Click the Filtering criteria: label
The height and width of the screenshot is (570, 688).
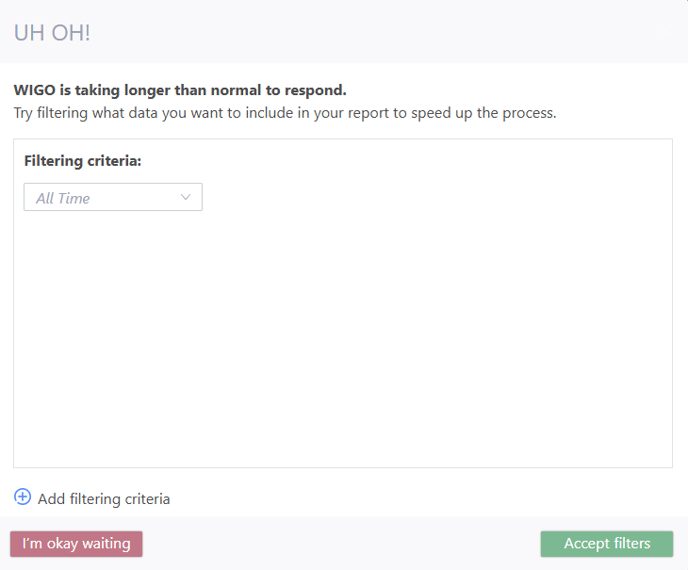point(82,161)
